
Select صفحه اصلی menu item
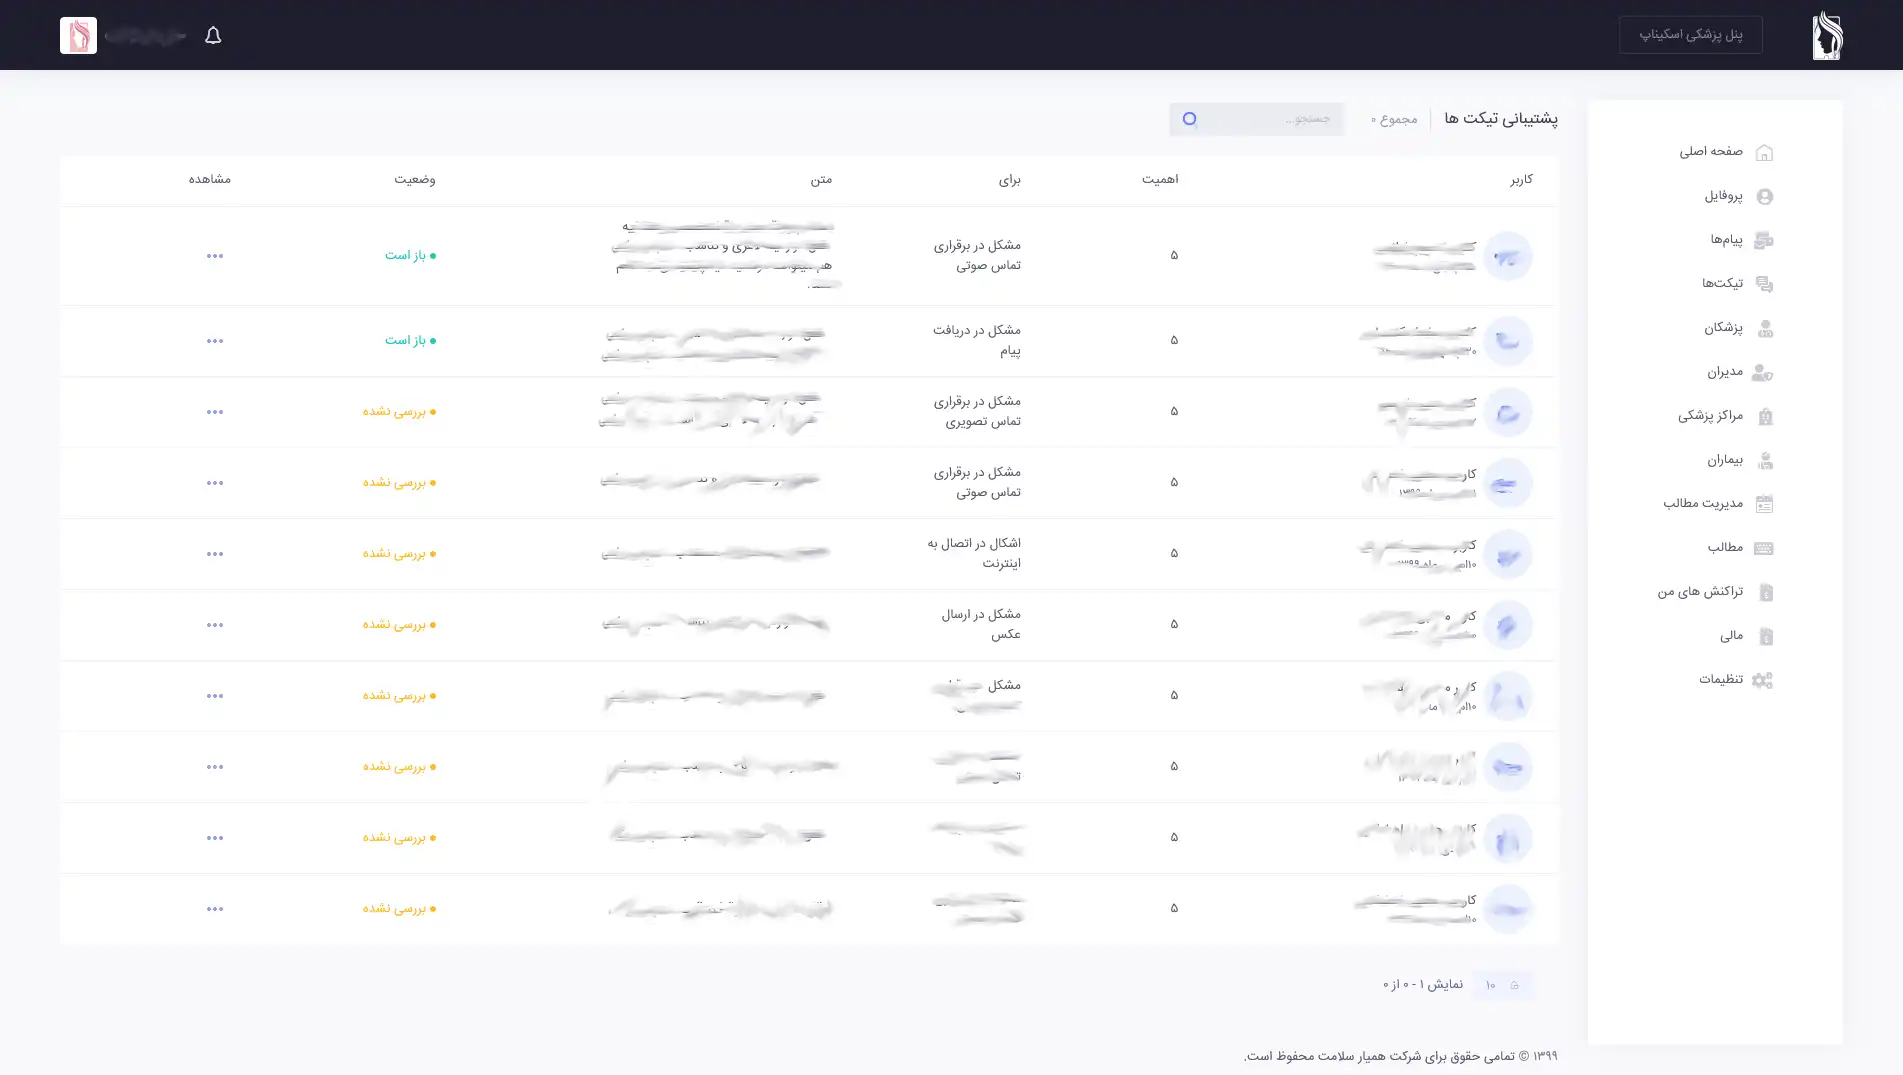tap(1711, 152)
